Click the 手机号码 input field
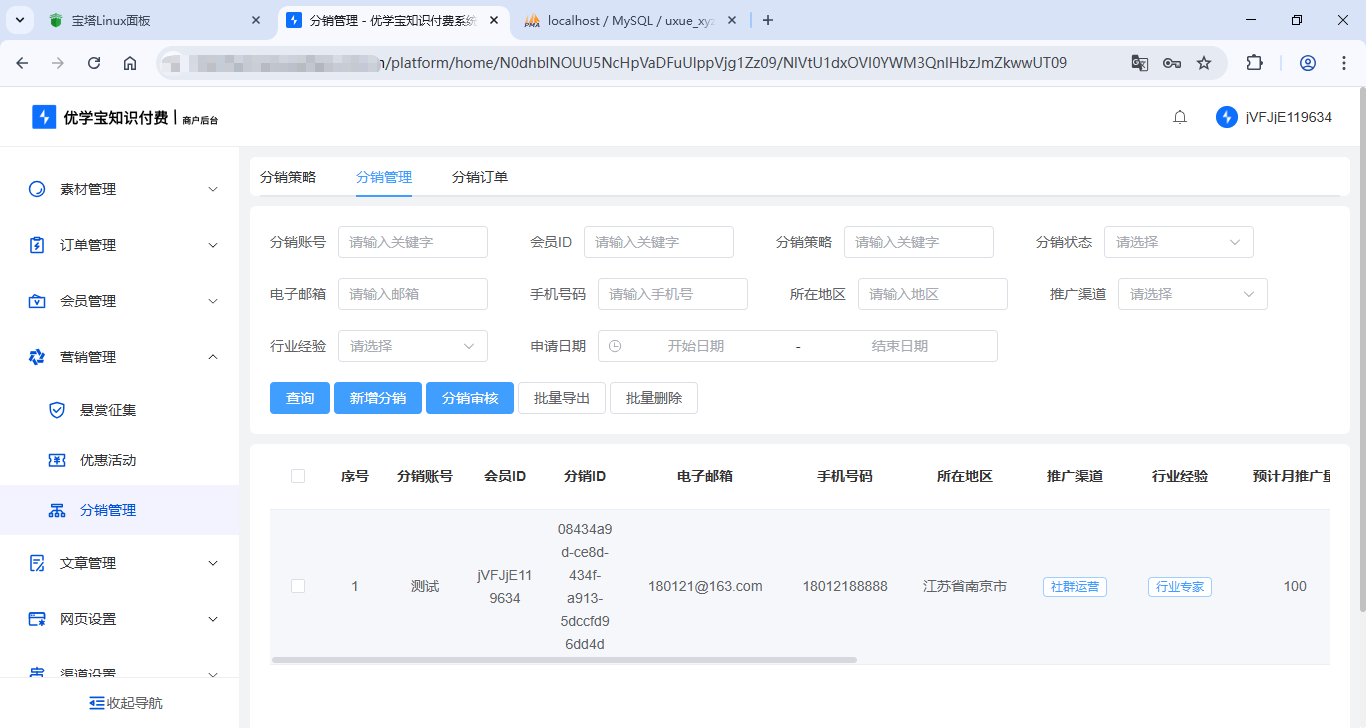This screenshot has width=1366, height=728. click(x=672, y=294)
